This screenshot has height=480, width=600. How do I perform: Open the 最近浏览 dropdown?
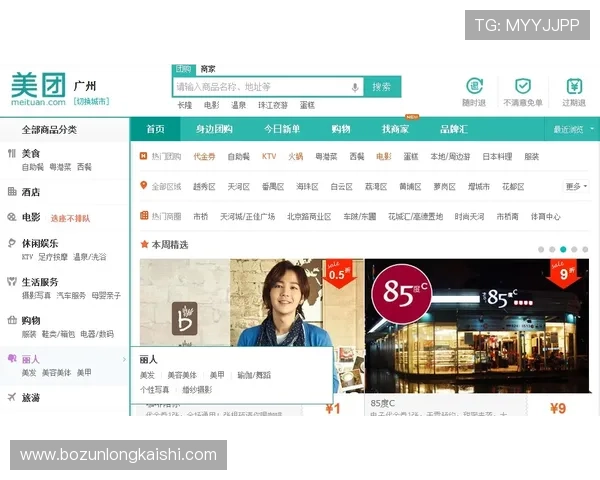pyautogui.click(x=572, y=129)
